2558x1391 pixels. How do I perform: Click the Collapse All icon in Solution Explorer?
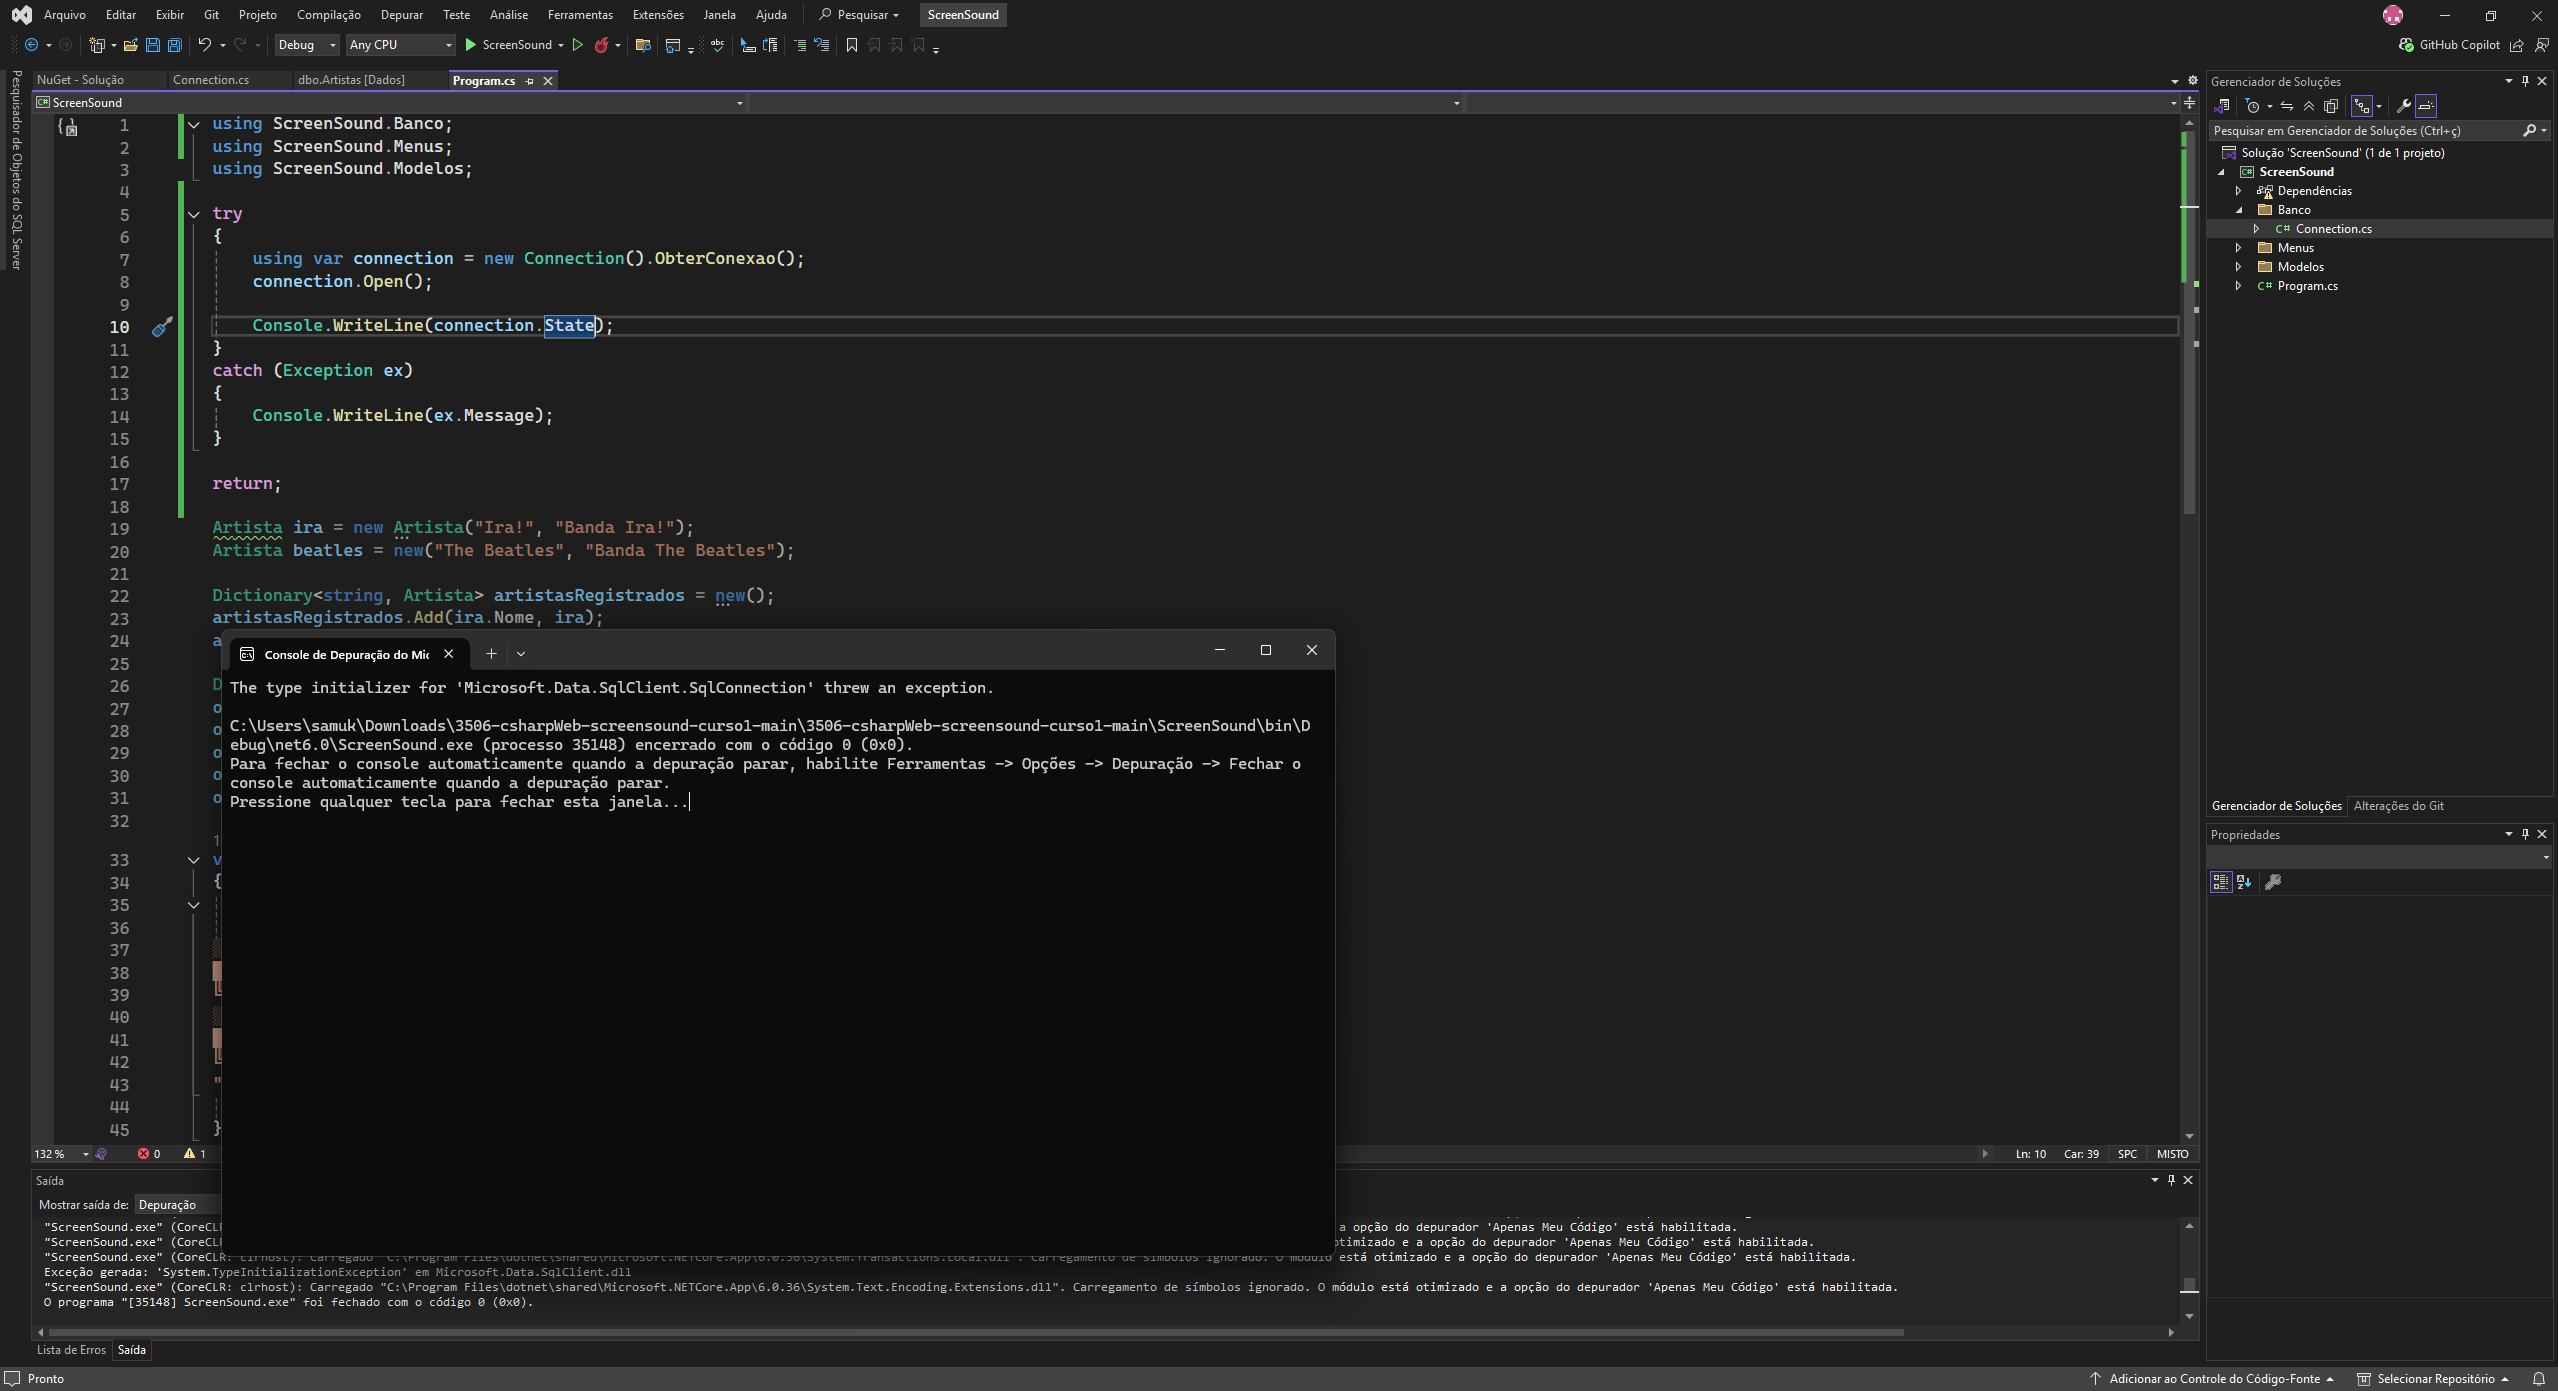[2309, 106]
